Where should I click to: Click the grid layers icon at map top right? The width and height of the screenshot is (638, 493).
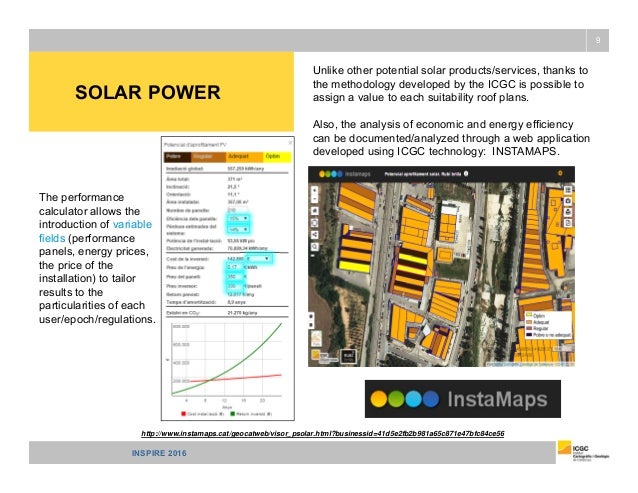(x=568, y=190)
